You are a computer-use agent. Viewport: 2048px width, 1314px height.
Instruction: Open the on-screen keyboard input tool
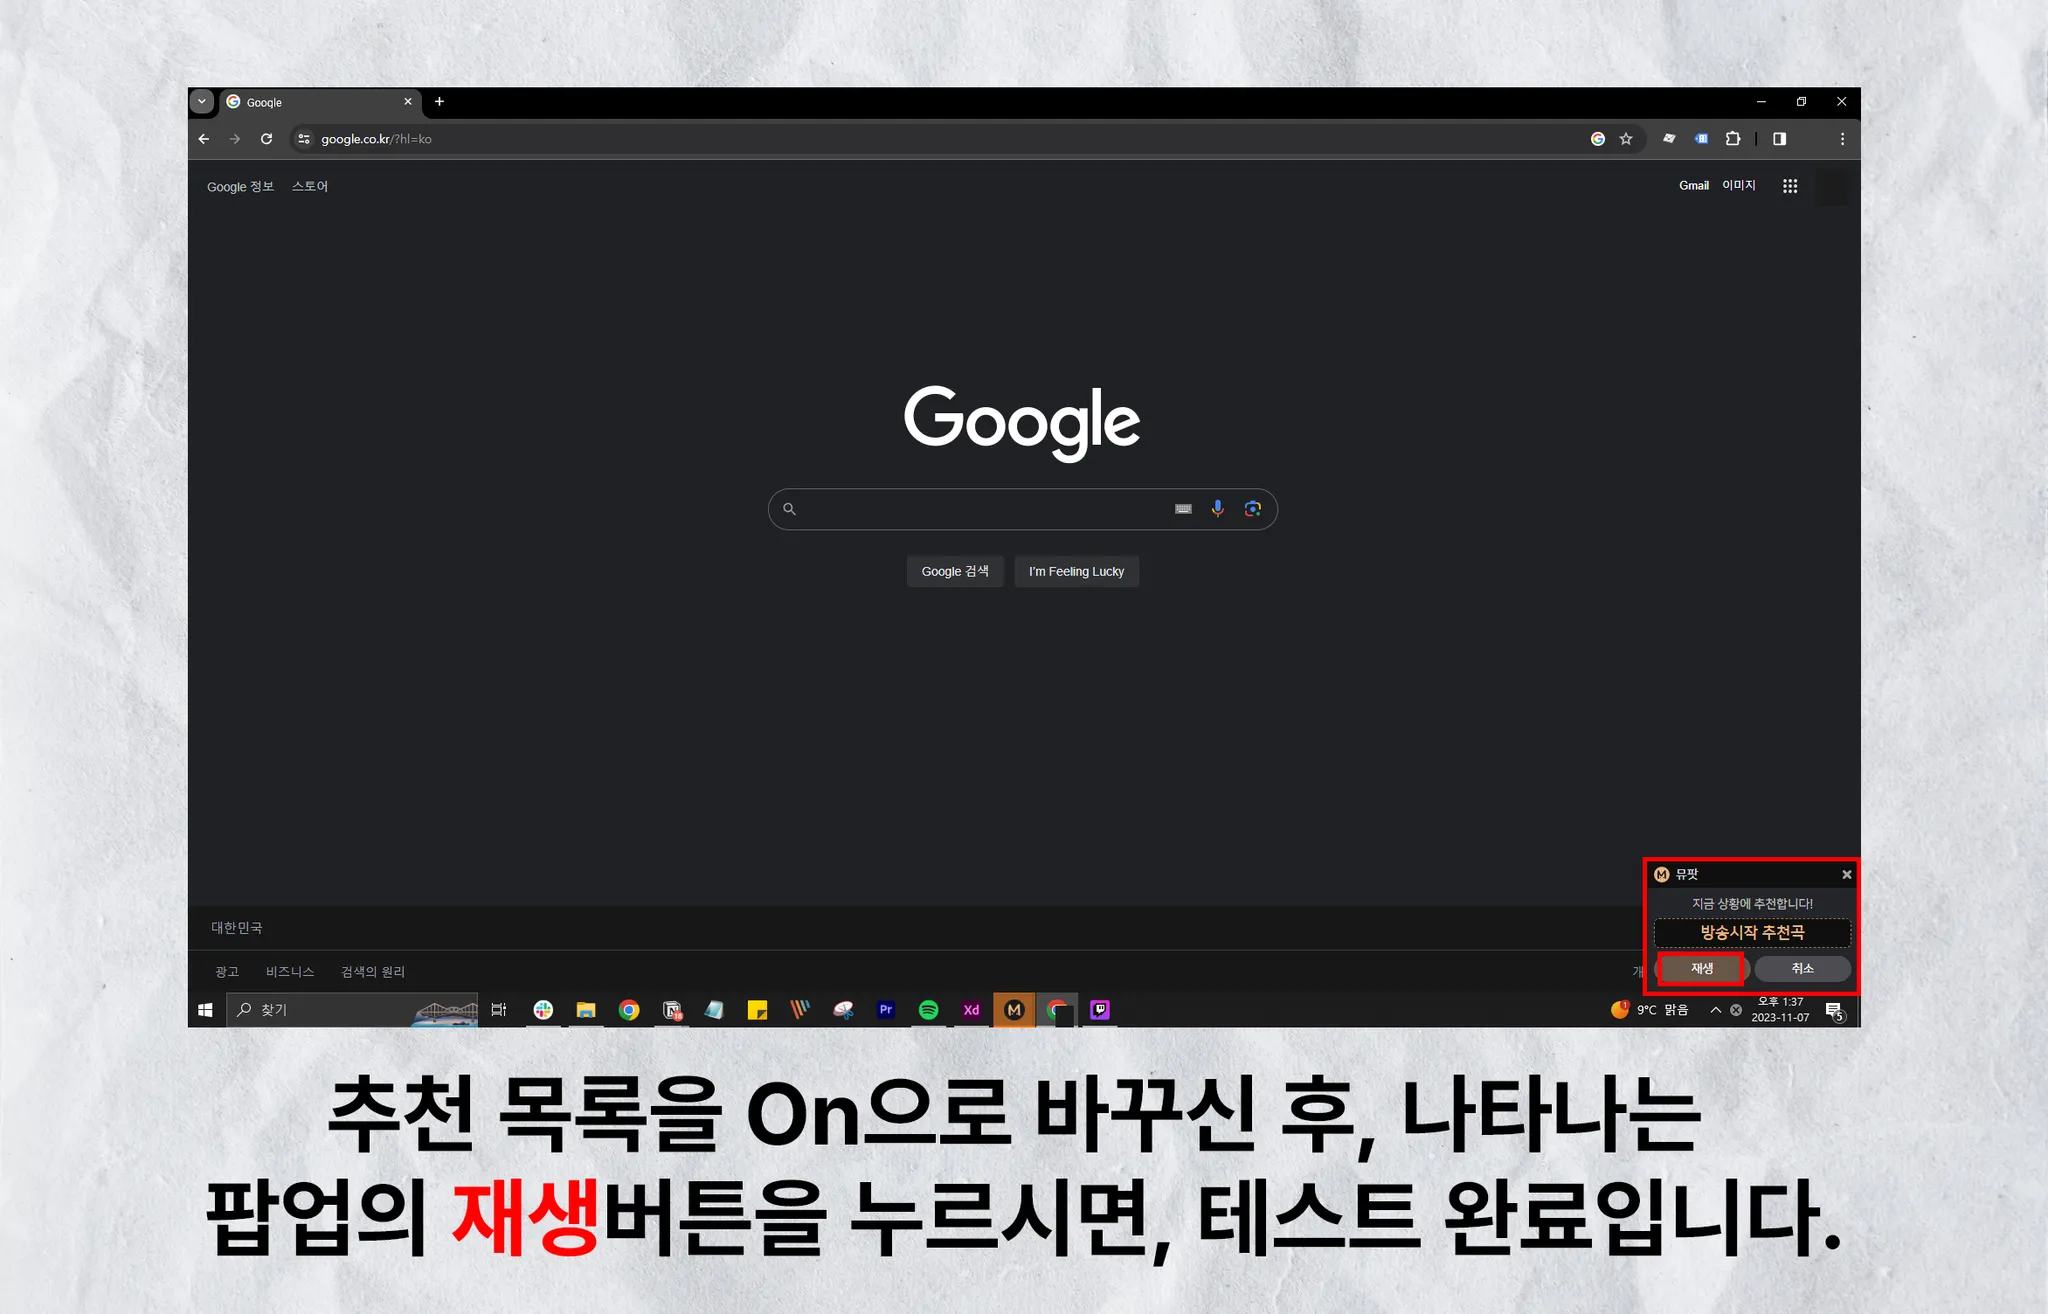[x=1183, y=509]
